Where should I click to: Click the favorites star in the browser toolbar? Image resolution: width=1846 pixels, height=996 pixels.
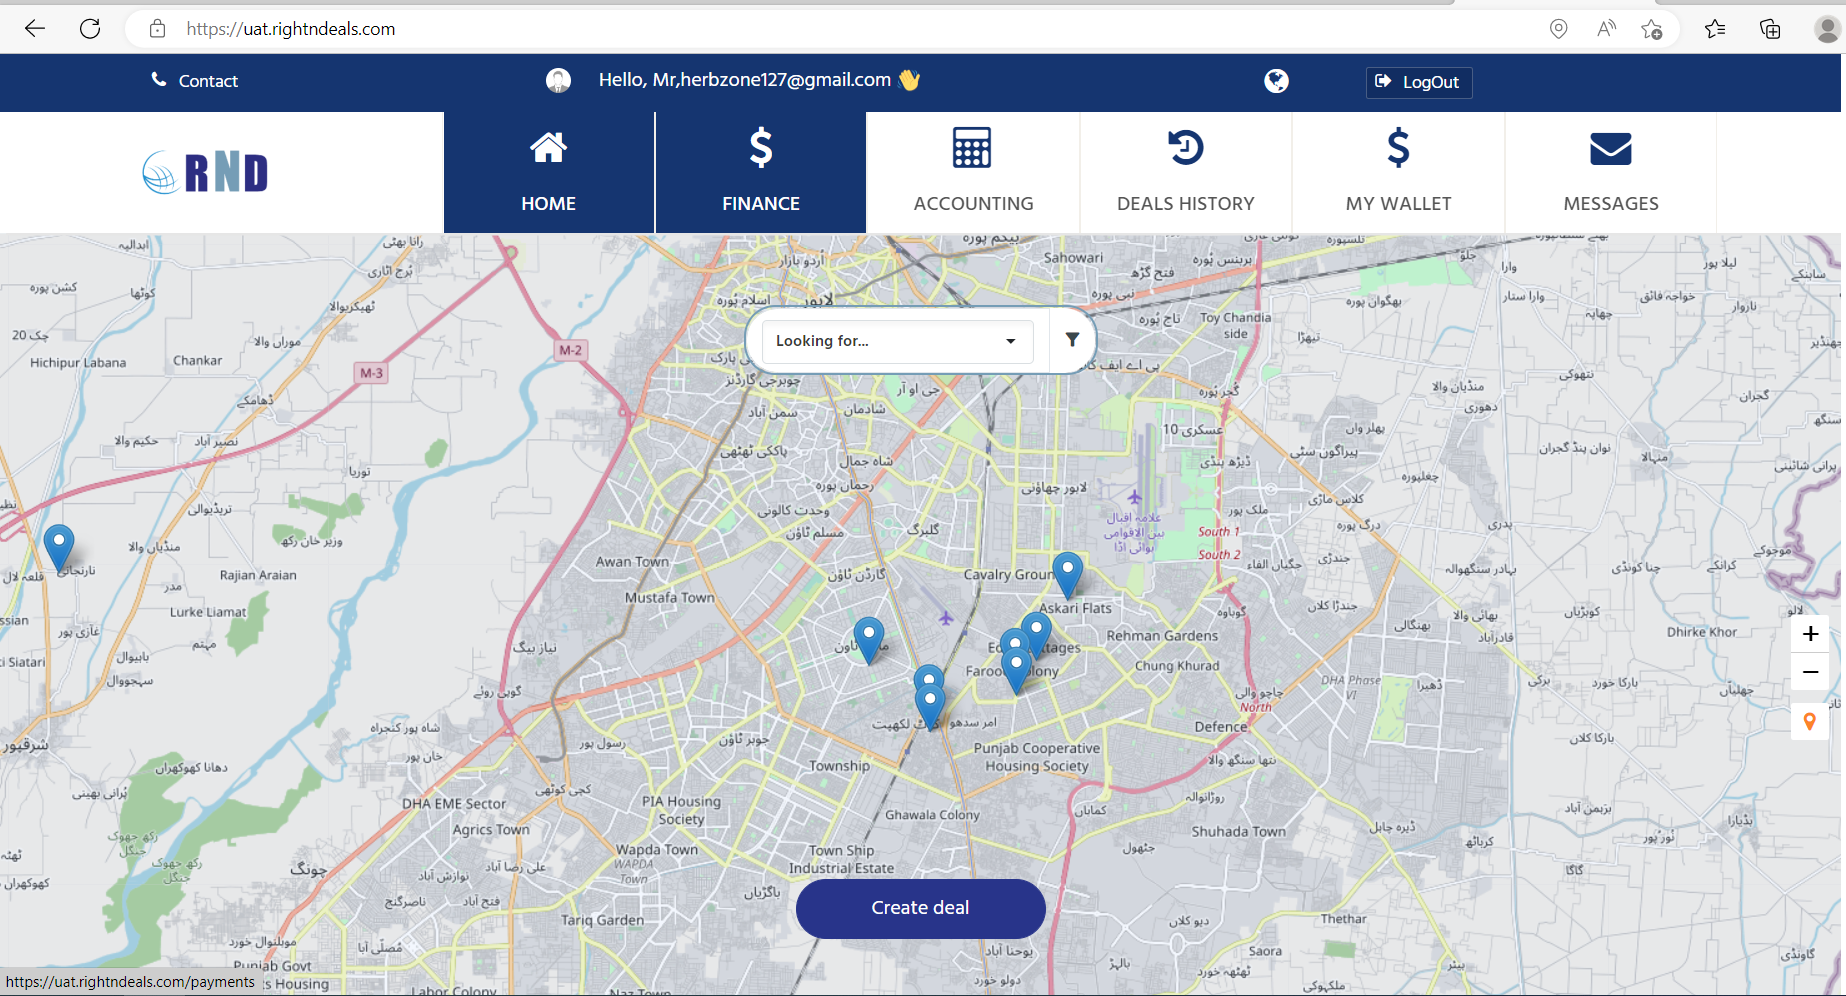point(1715,29)
